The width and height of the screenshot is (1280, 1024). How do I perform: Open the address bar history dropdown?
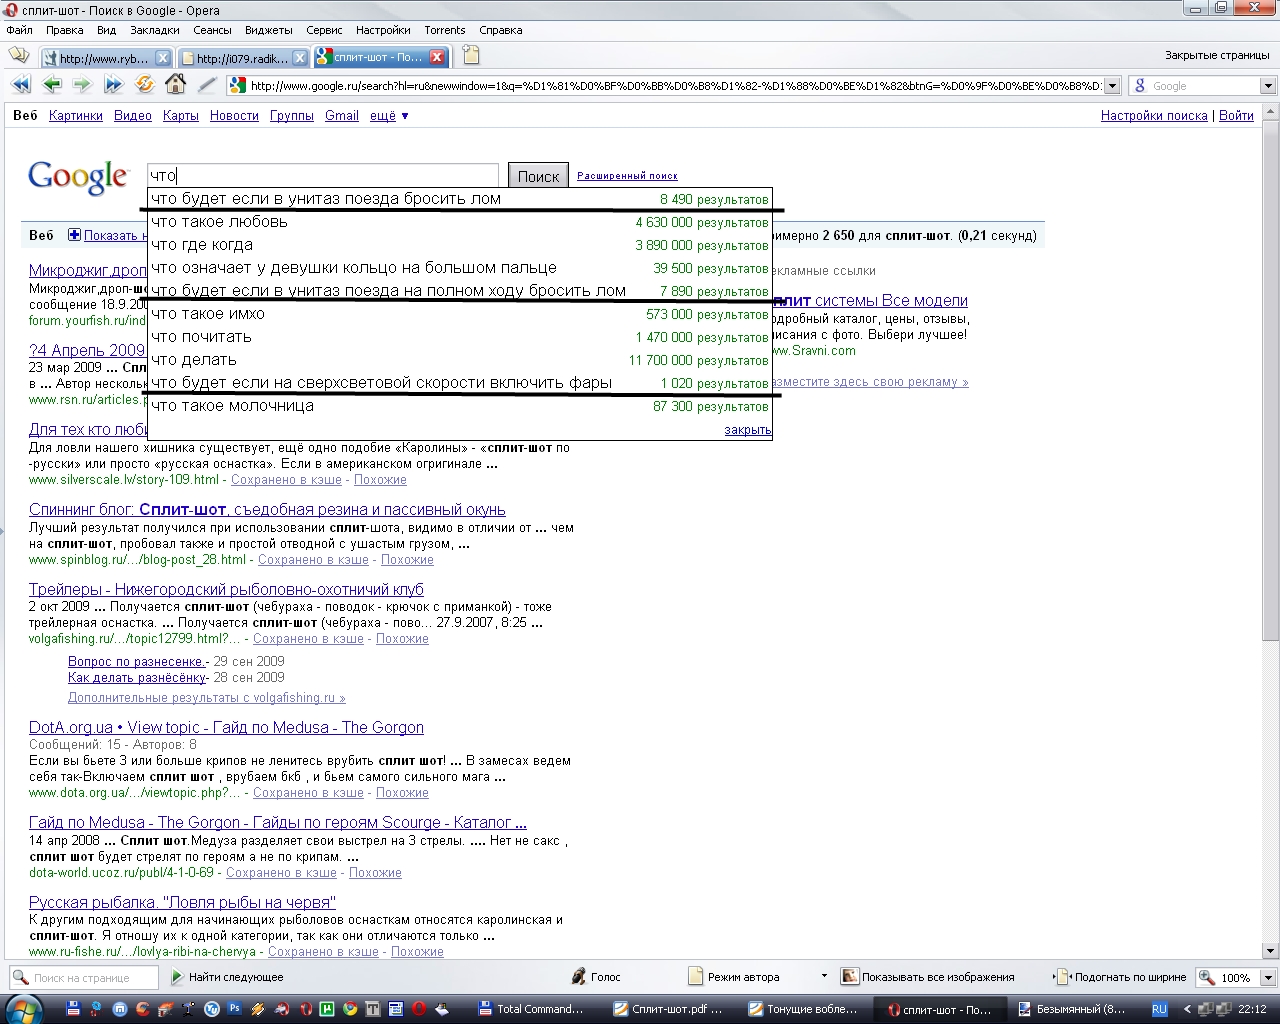pos(1111,86)
